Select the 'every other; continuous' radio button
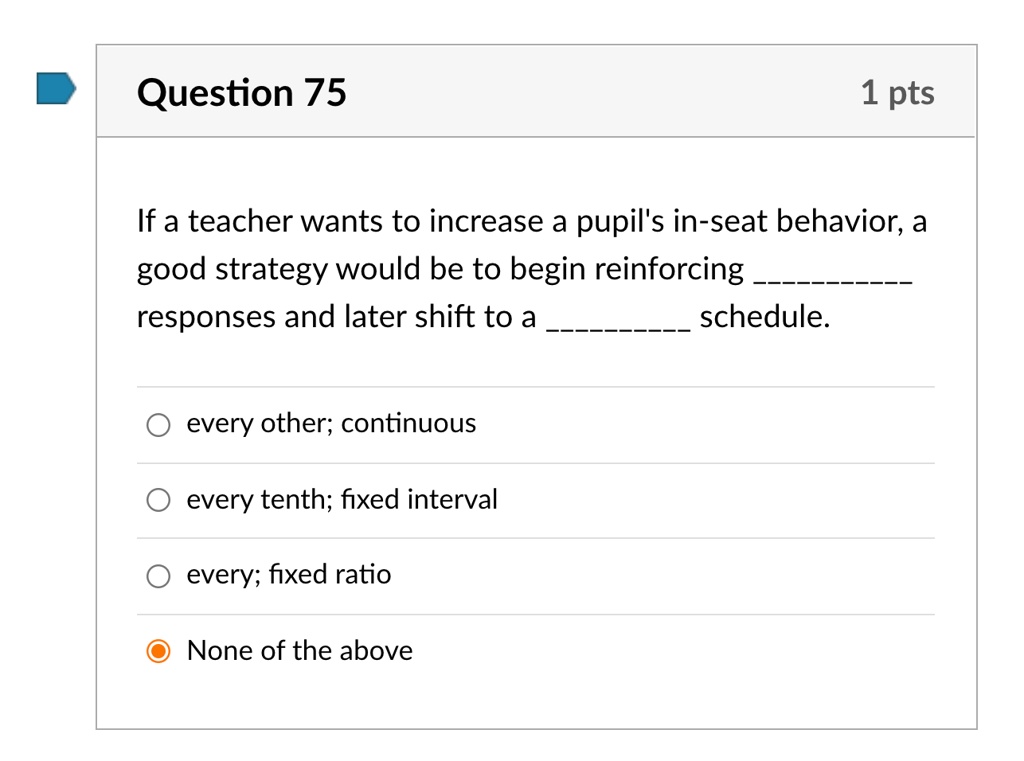Image resolution: width=1024 pixels, height=761 pixels. (158, 425)
